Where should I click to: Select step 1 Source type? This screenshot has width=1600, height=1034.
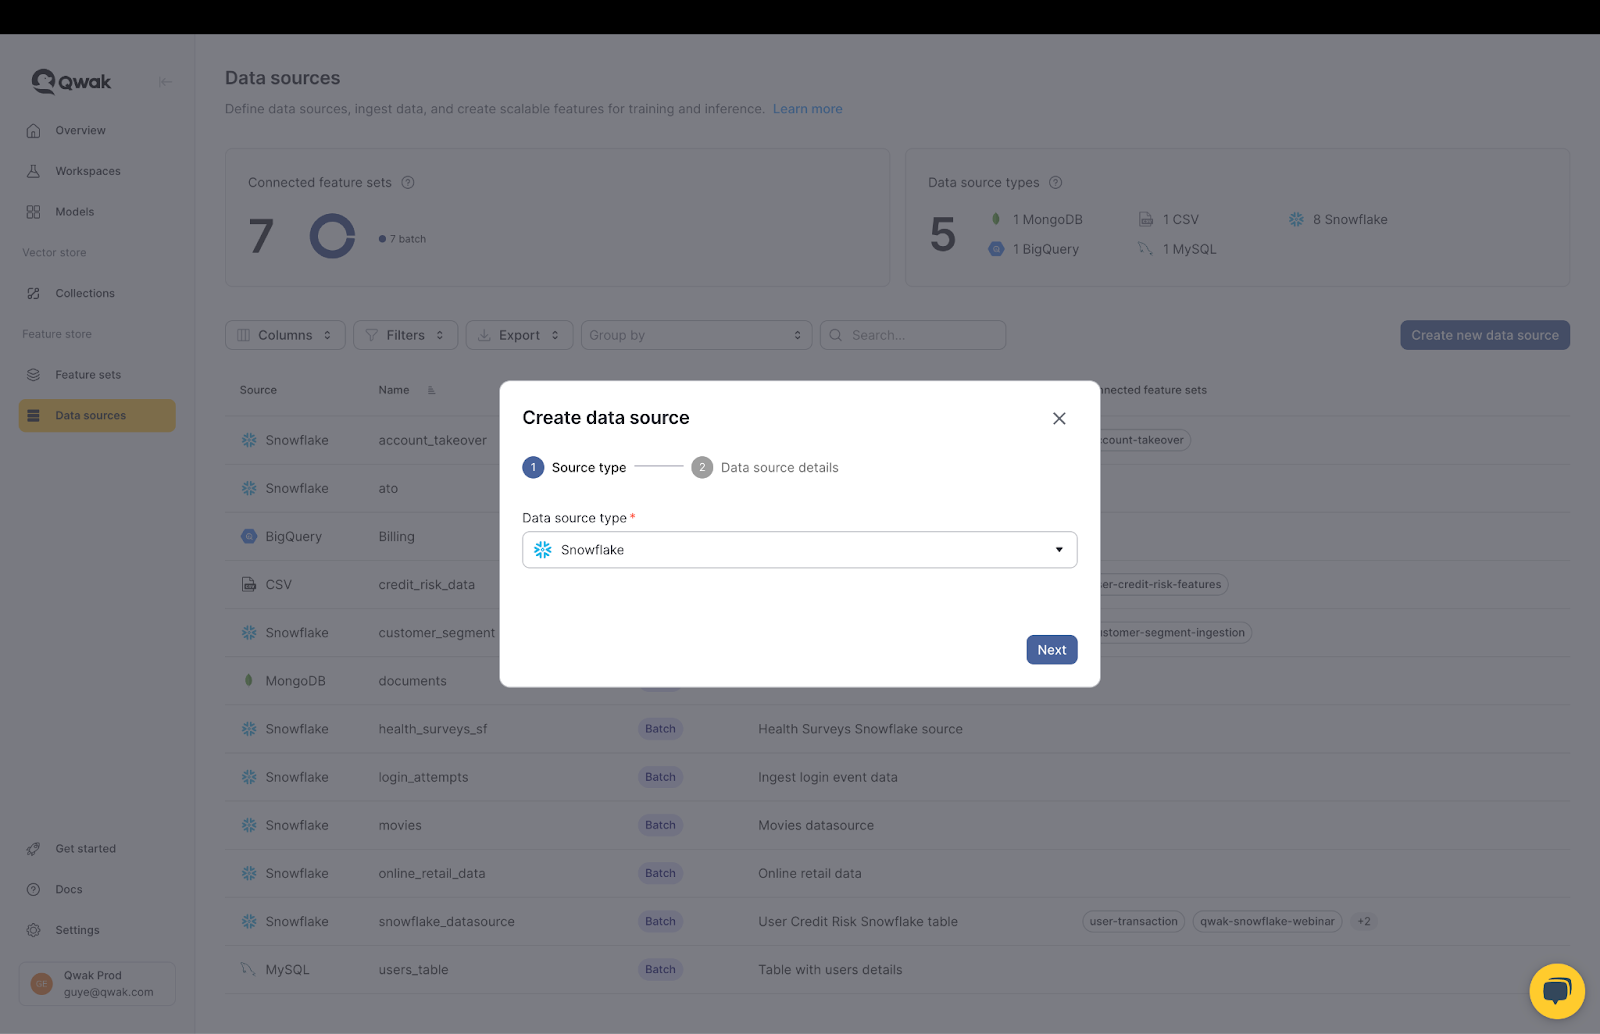pyautogui.click(x=575, y=467)
